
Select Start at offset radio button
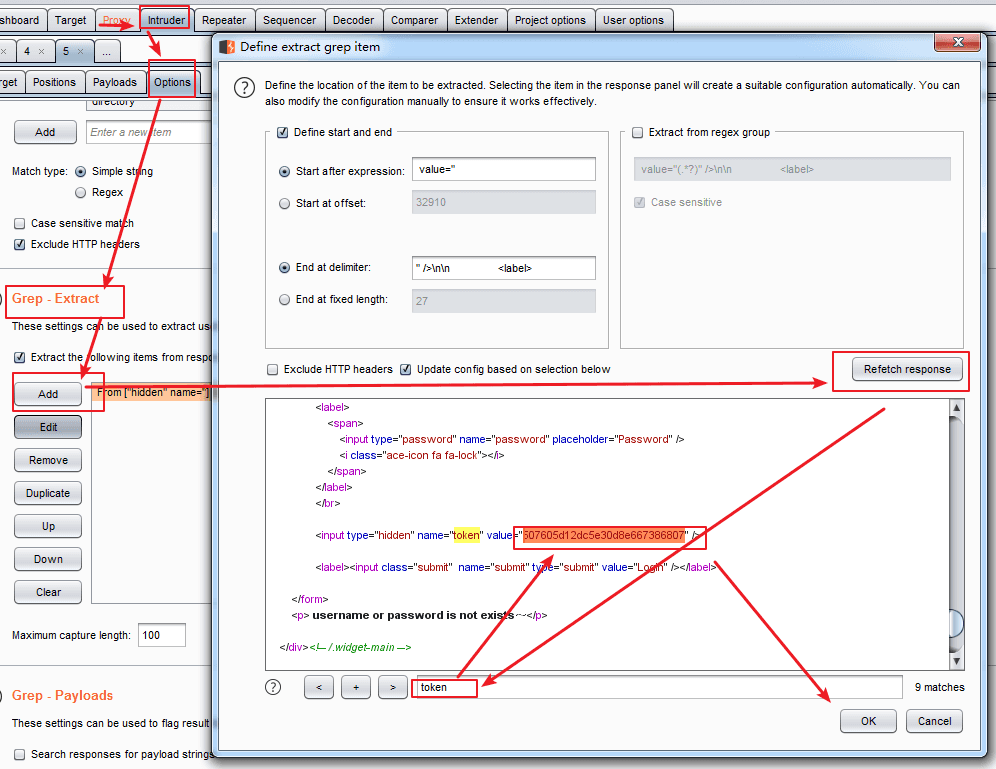(x=285, y=204)
